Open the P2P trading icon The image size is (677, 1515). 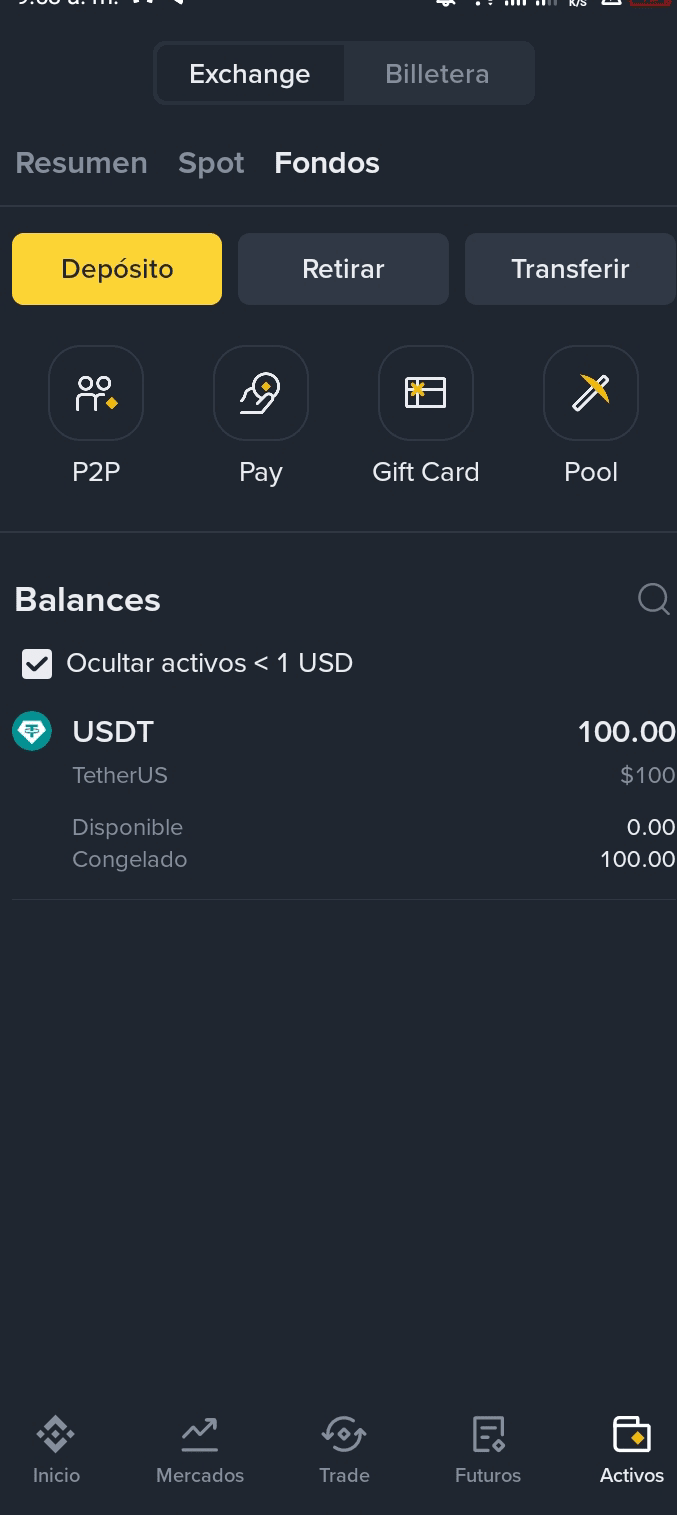click(96, 393)
